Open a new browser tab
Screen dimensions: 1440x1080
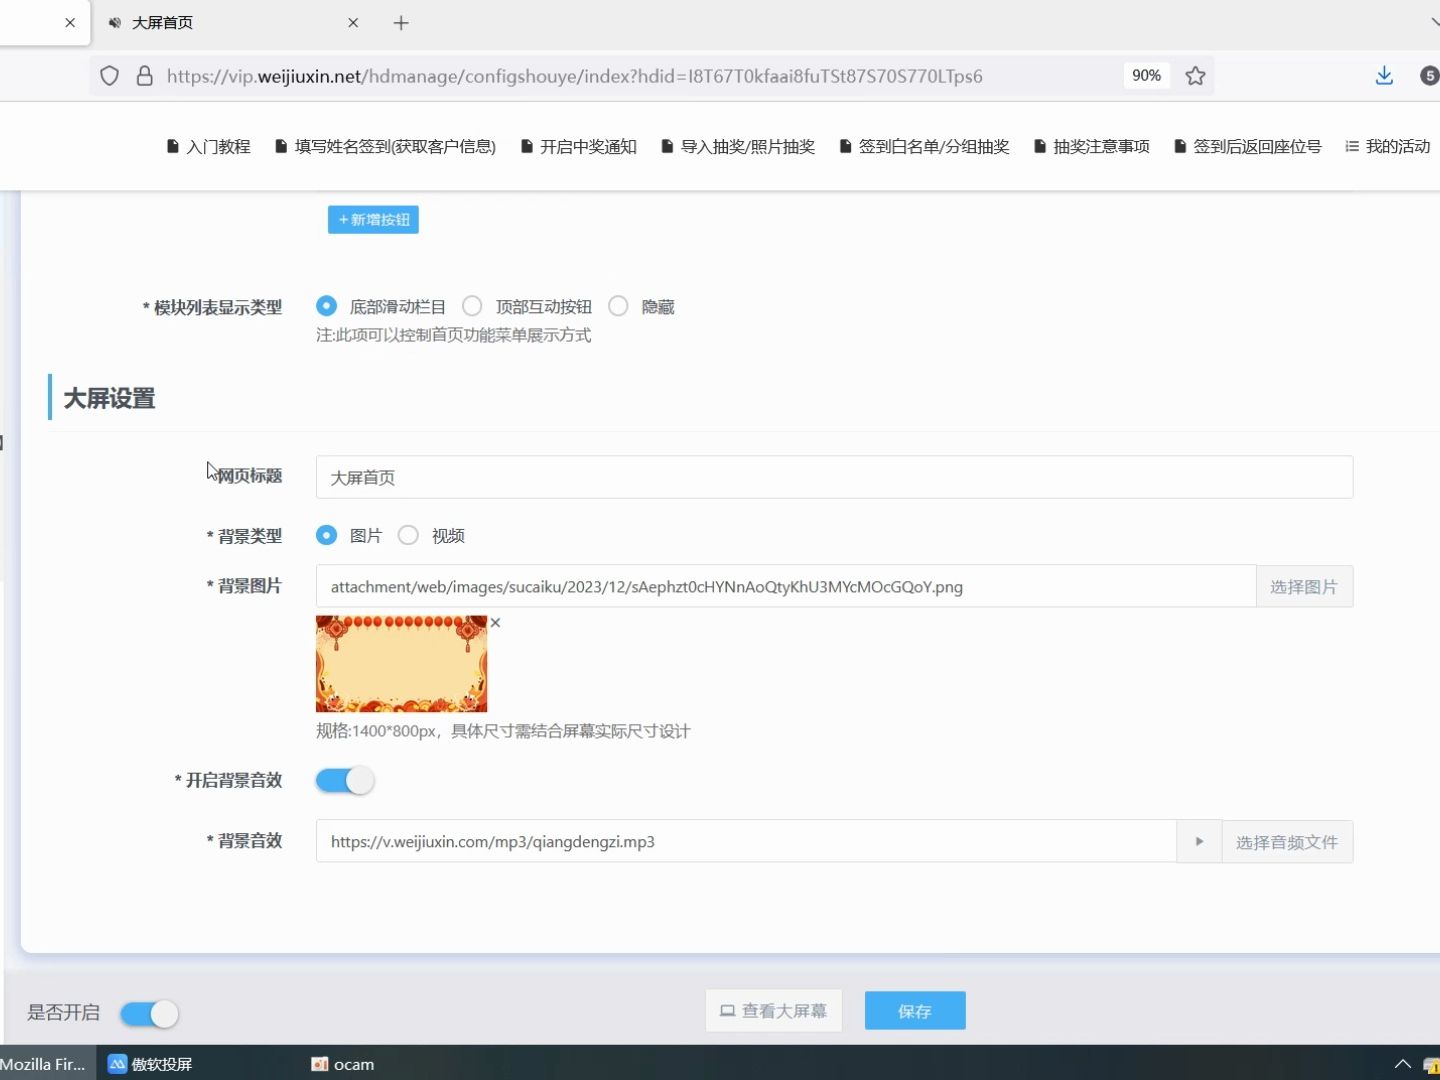(x=401, y=22)
